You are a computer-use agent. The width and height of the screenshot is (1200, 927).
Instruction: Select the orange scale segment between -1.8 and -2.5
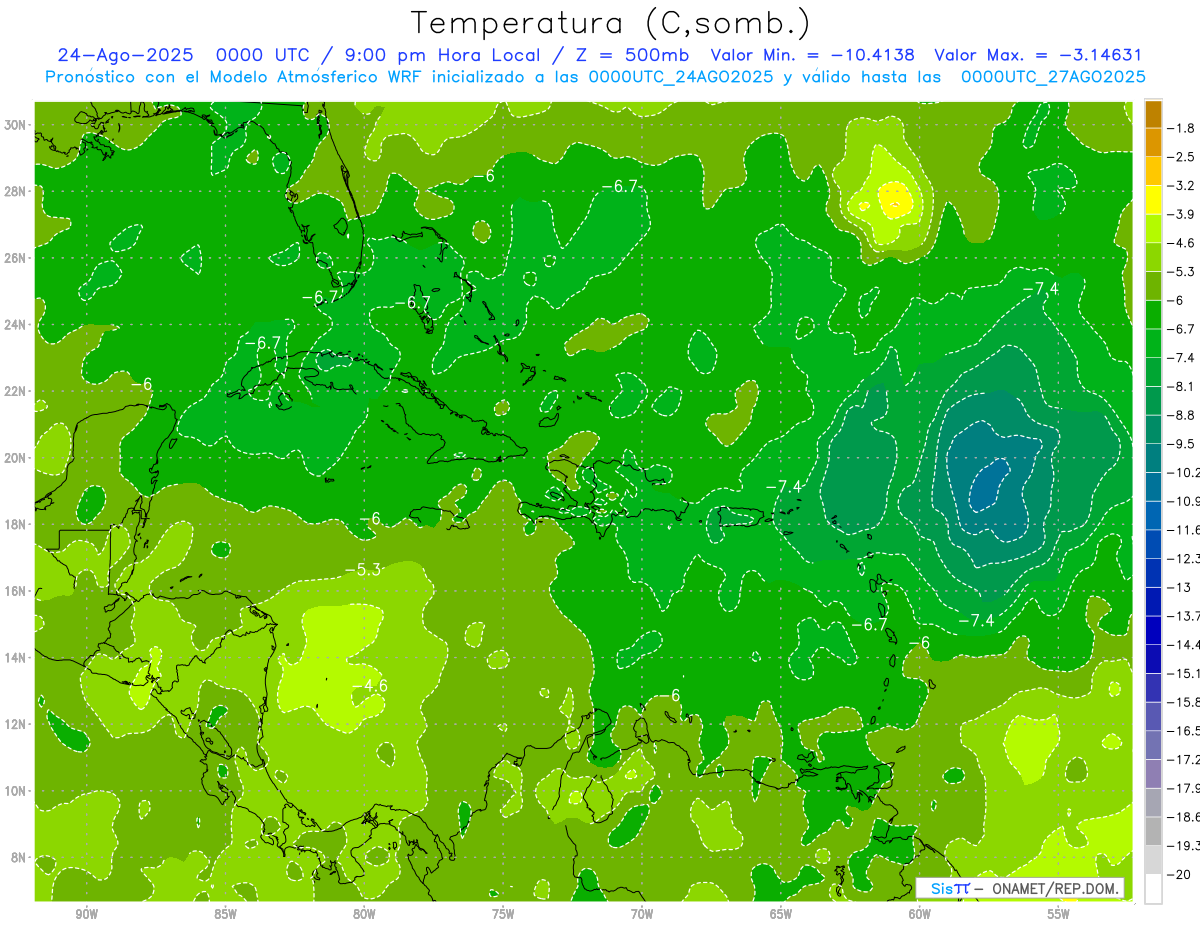(1153, 143)
